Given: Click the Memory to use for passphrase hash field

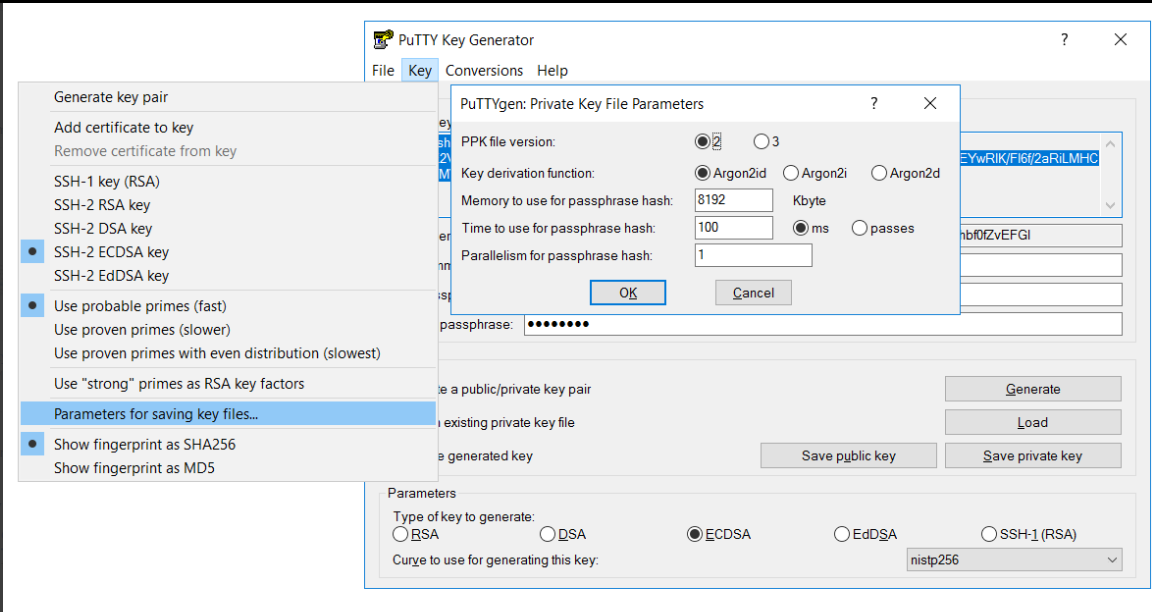Looking at the screenshot, I should tap(733, 200).
